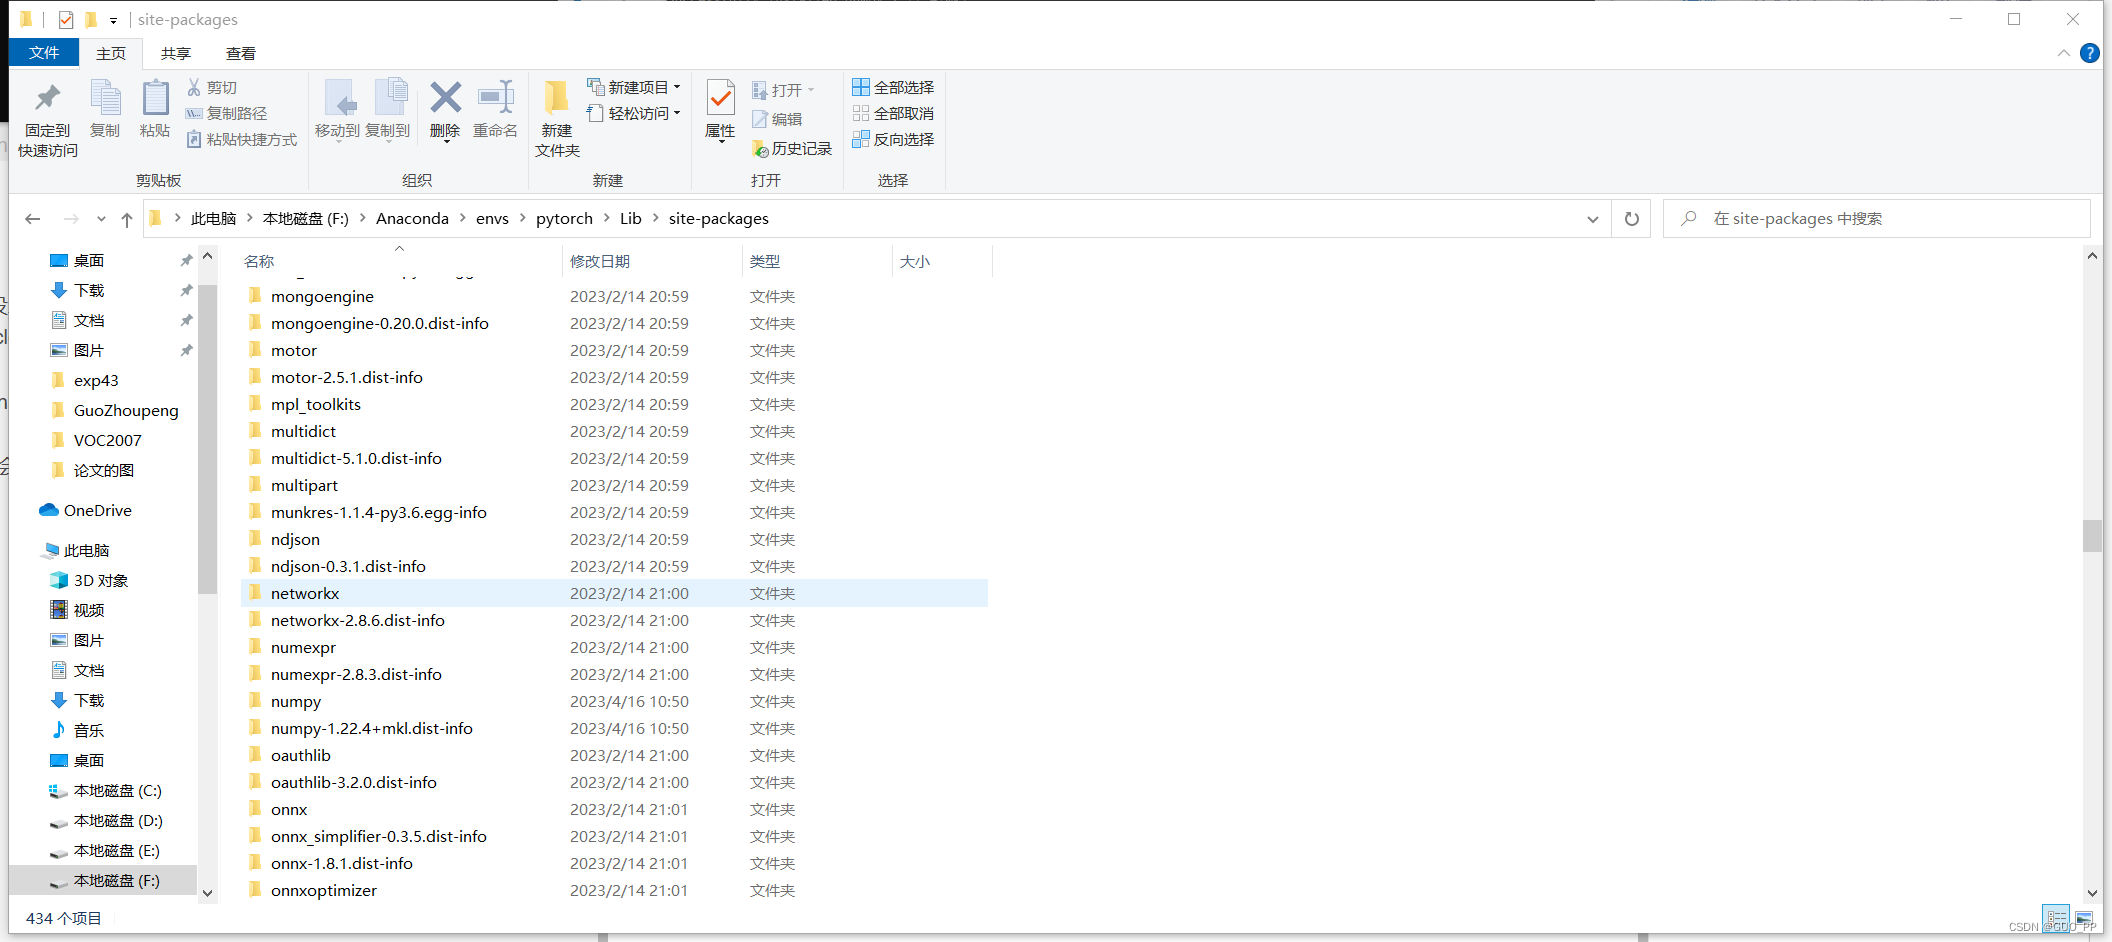
Task: Click envs in the address path
Action: pyautogui.click(x=492, y=218)
